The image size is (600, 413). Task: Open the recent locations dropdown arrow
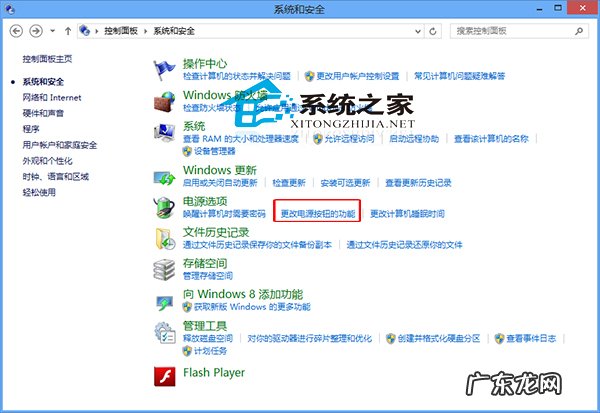pos(52,31)
